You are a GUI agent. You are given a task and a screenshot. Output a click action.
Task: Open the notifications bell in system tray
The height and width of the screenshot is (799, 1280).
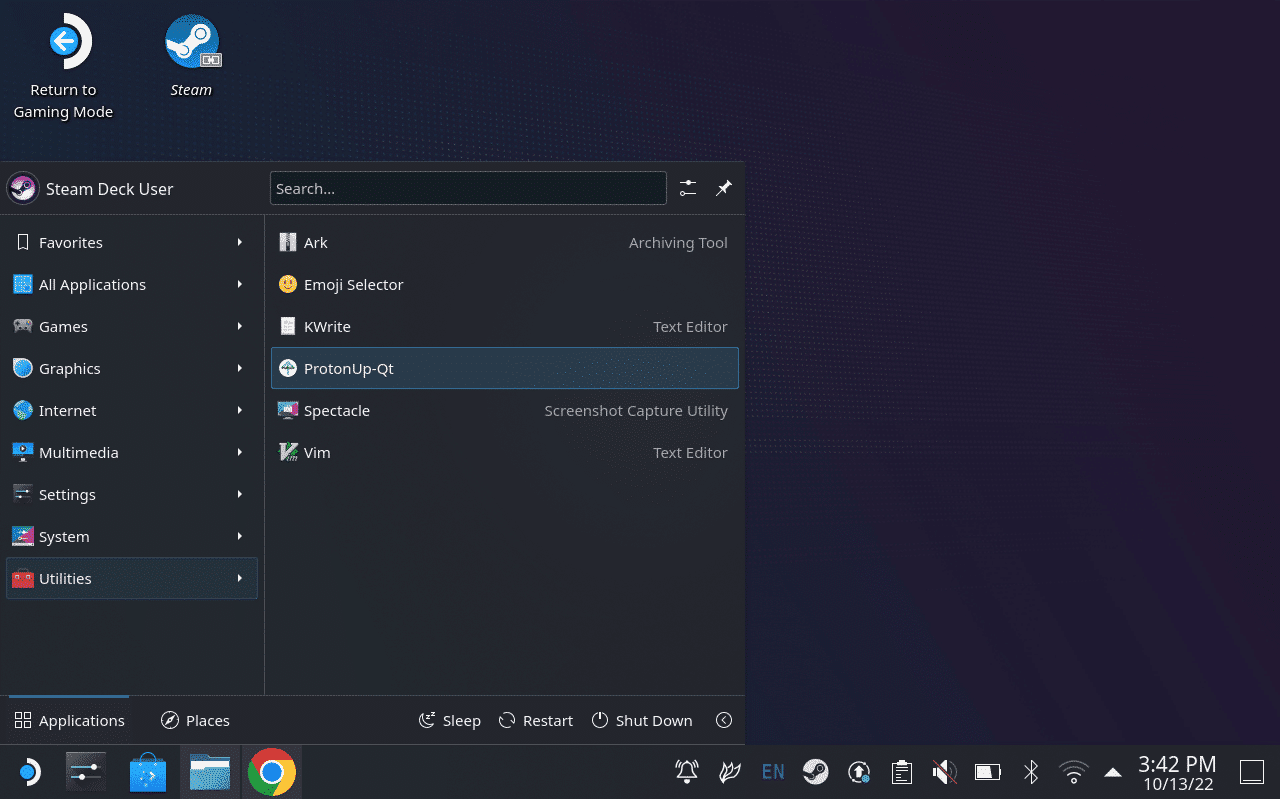tap(687, 772)
